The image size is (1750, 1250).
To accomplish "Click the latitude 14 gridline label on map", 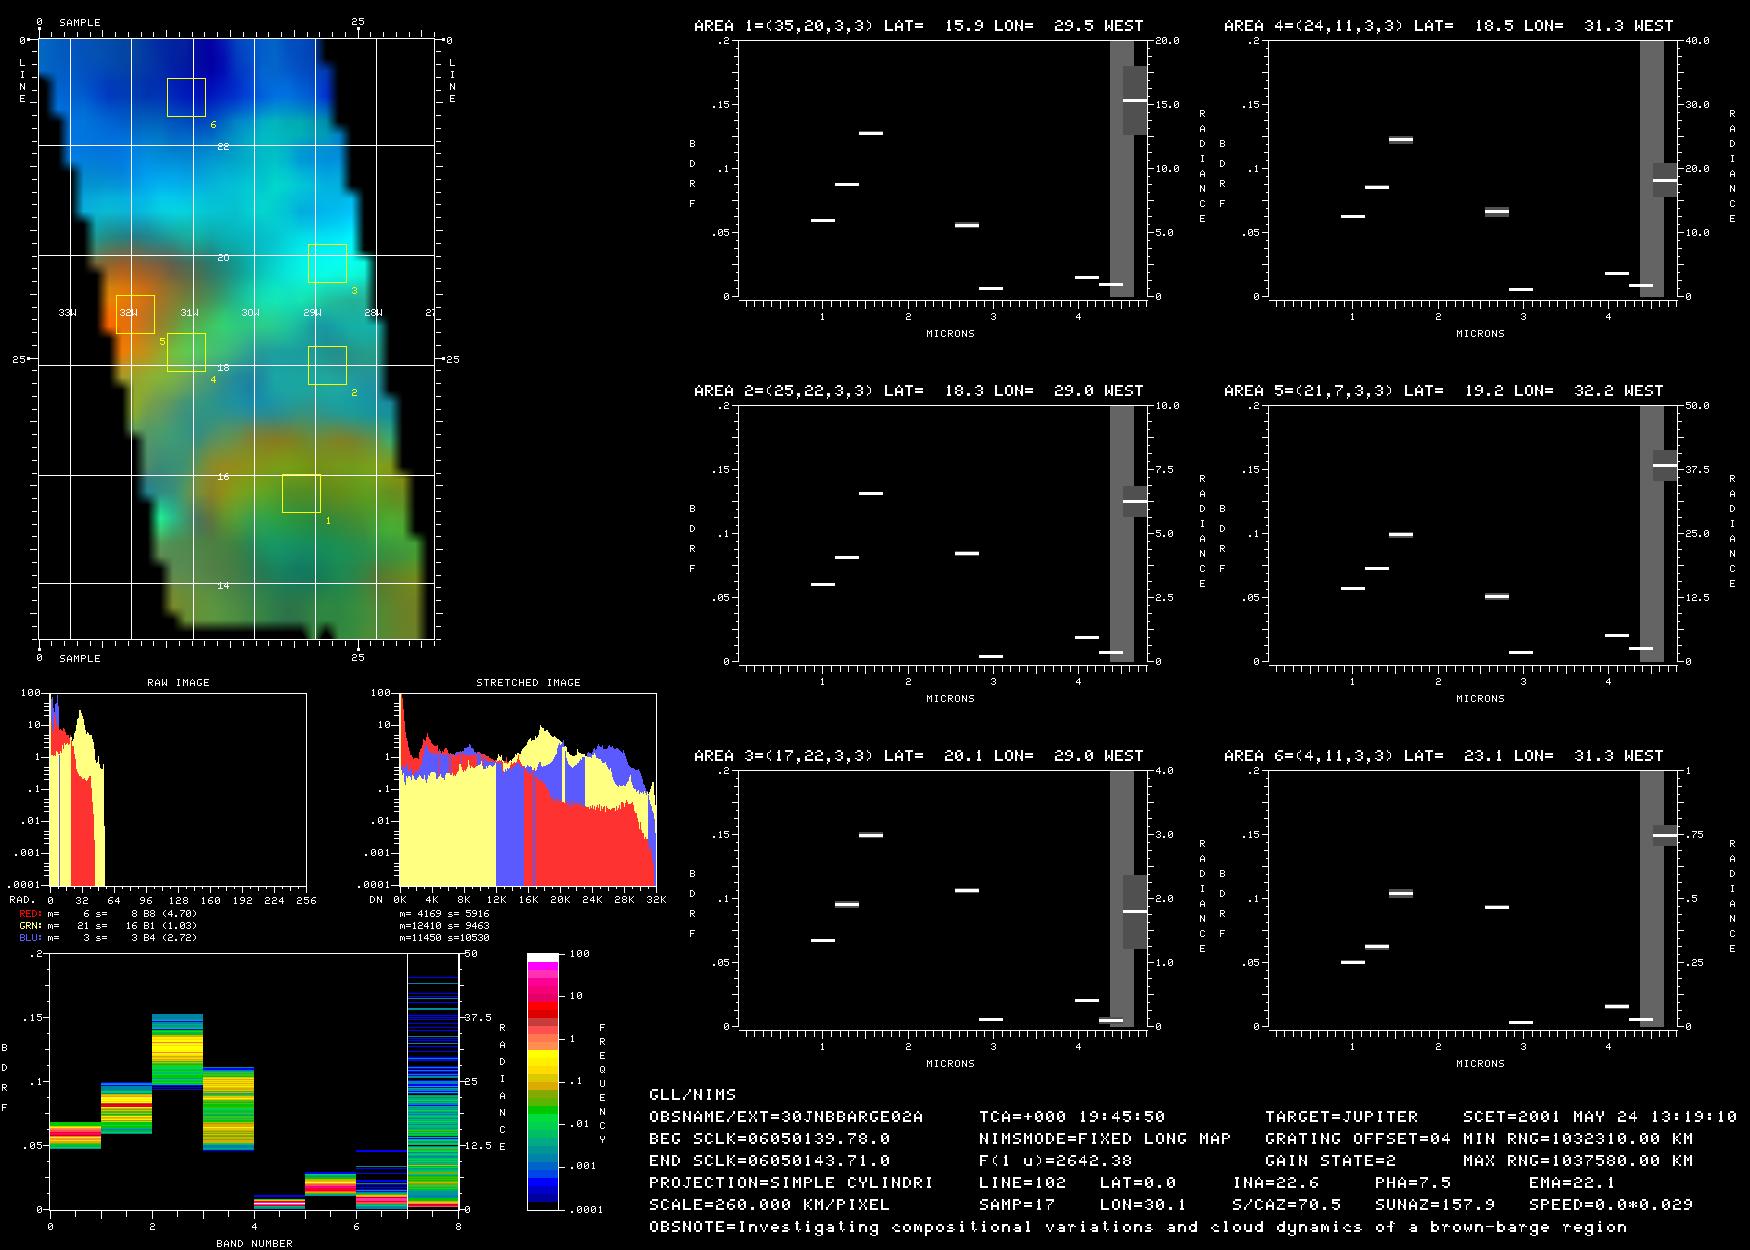I will 223,586.
